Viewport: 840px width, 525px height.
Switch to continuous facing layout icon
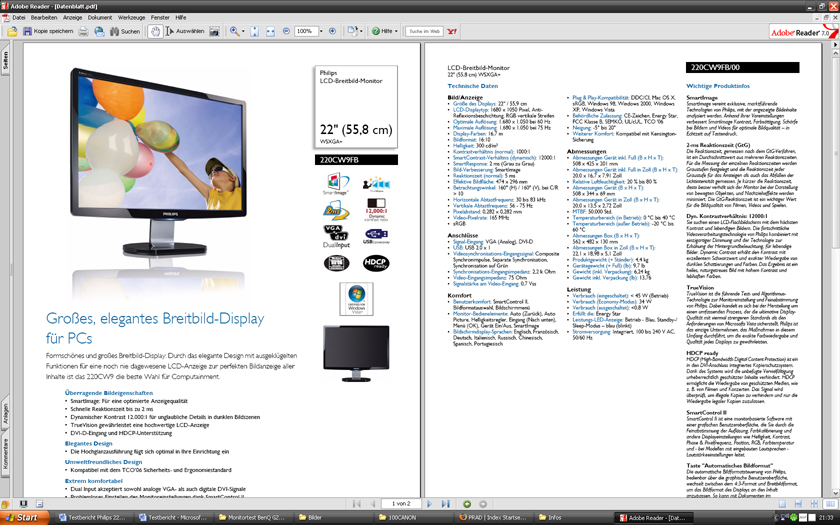click(814, 504)
